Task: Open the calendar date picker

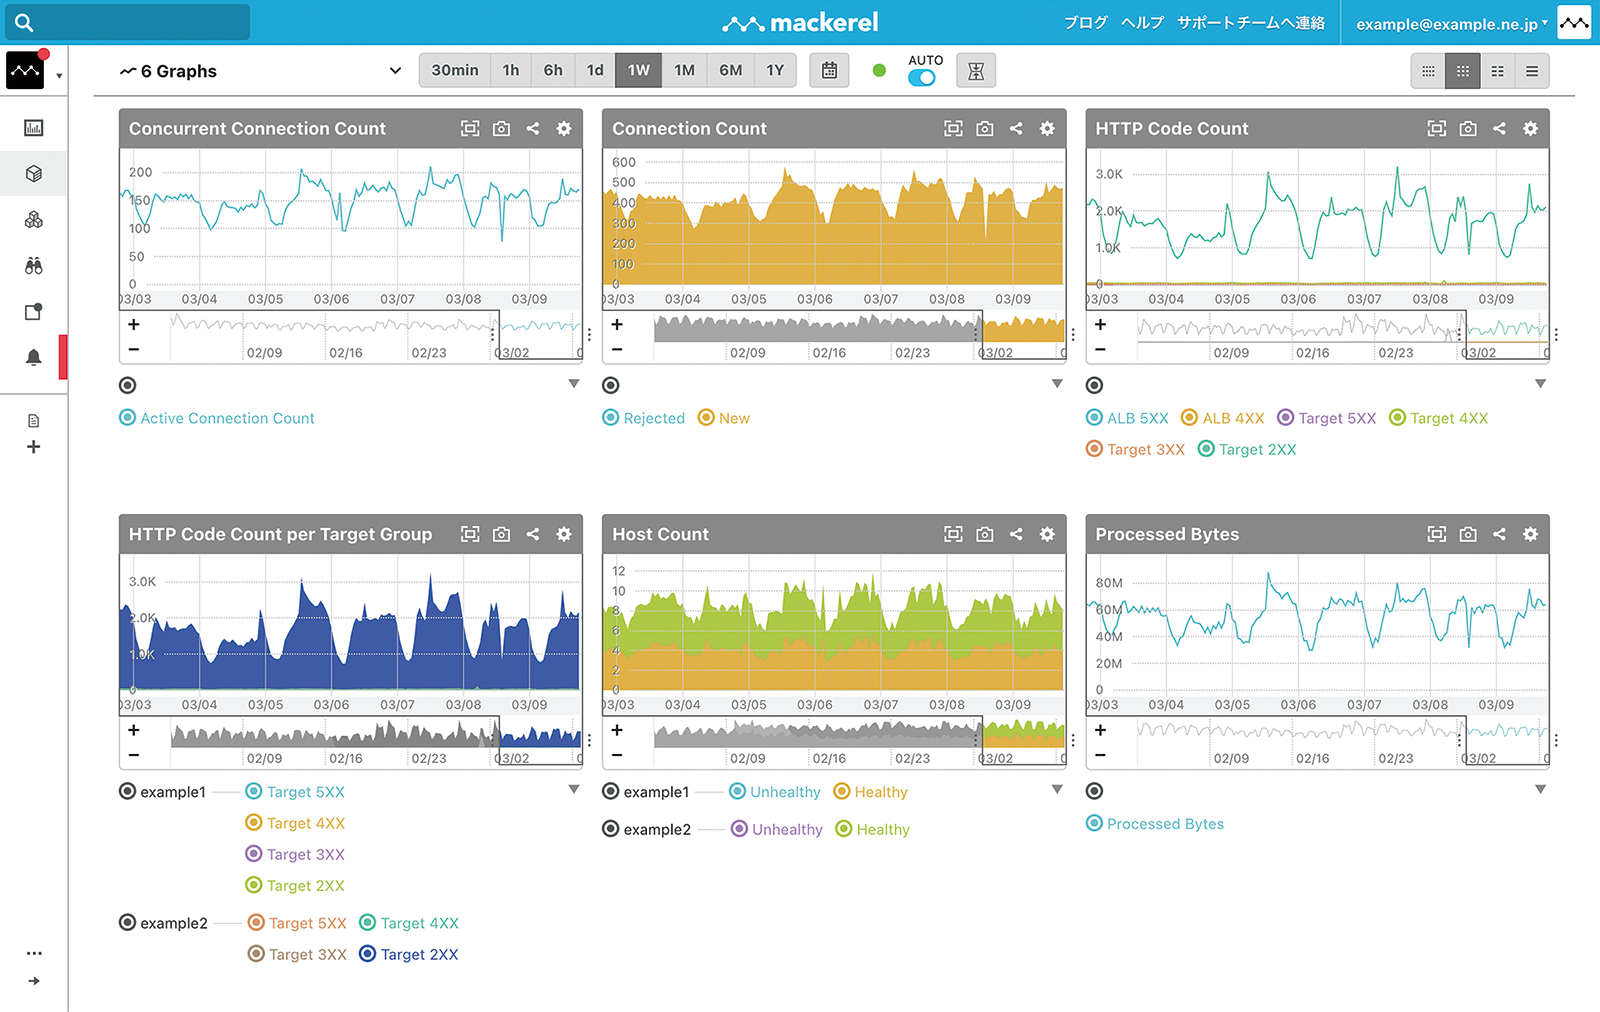Action: (829, 71)
